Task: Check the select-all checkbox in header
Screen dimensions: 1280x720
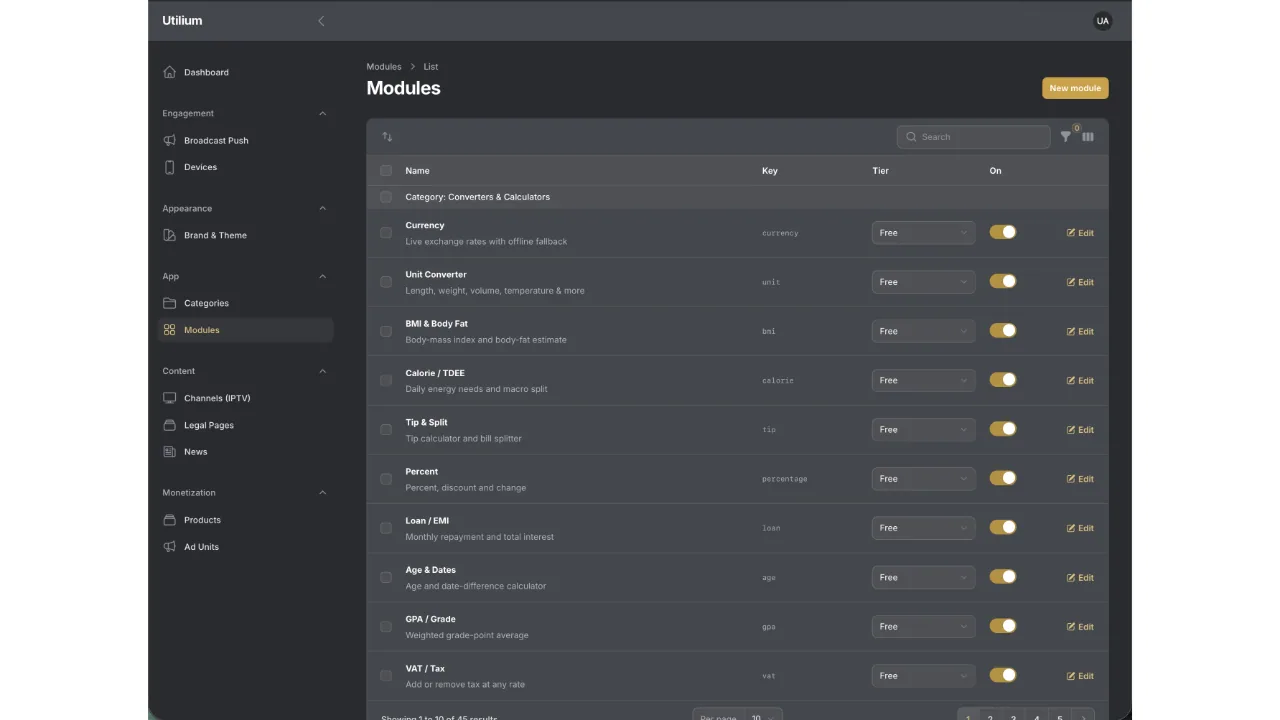Action: pyautogui.click(x=386, y=170)
